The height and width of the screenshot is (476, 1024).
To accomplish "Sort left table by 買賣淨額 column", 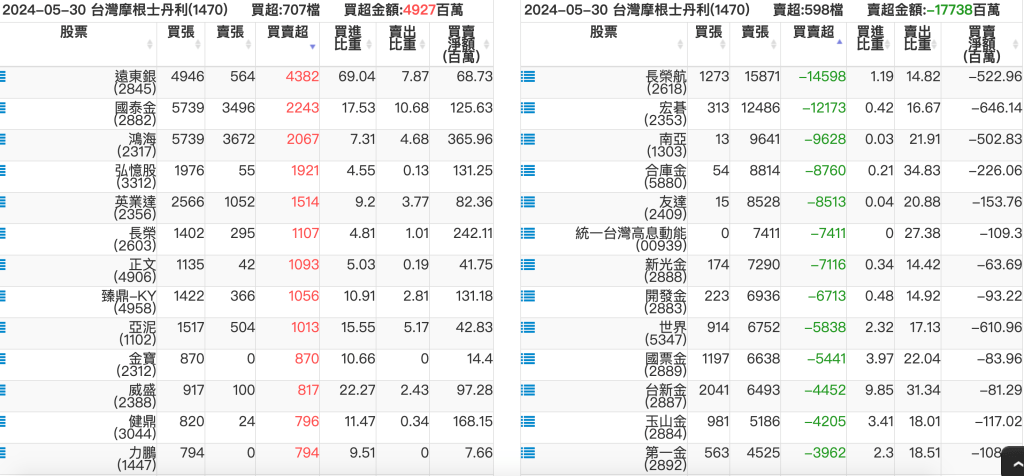I will coord(460,43).
